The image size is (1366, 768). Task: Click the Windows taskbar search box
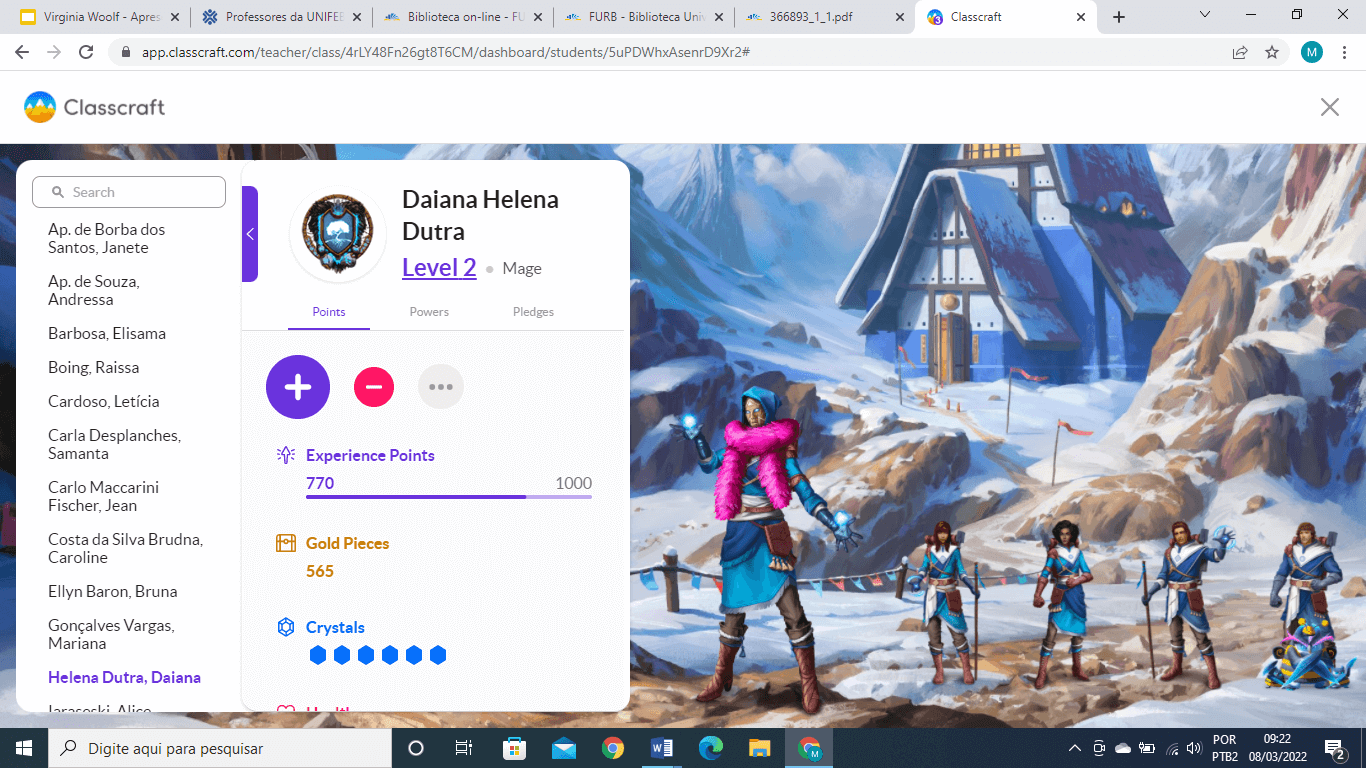pos(220,748)
